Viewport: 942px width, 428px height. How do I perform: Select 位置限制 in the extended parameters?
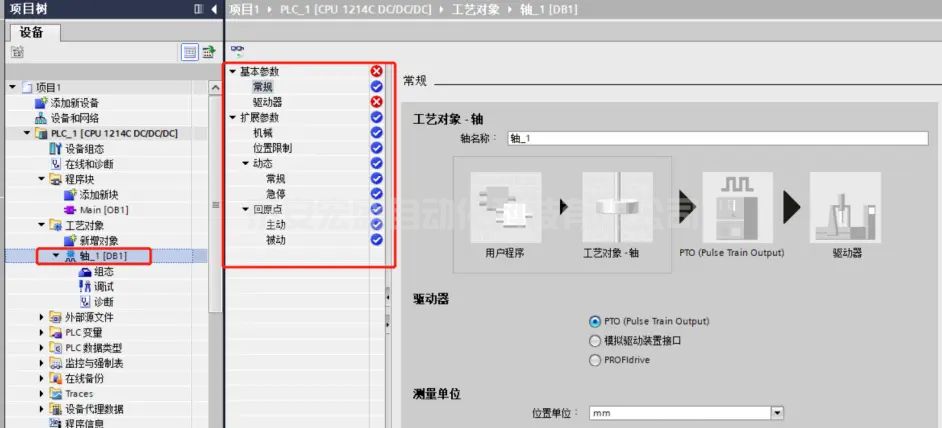[x=272, y=148]
